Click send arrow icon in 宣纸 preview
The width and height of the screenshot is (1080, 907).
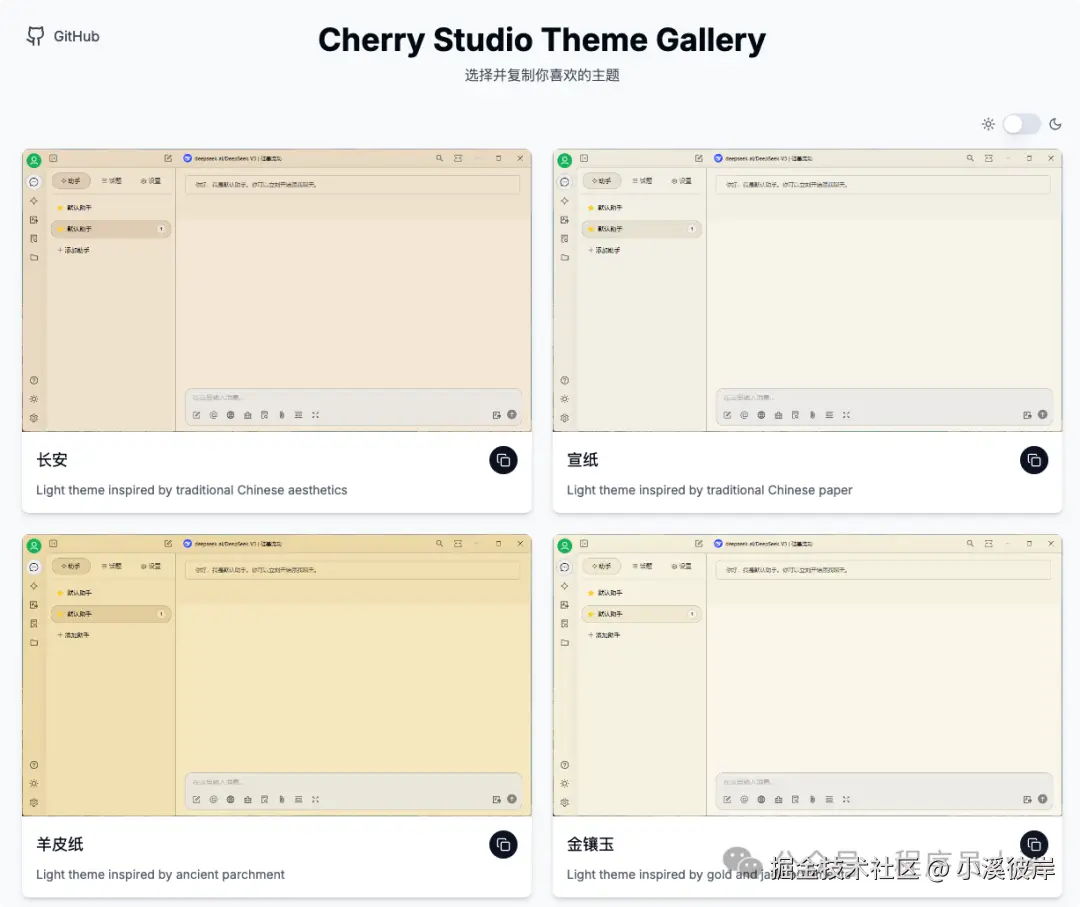tap(1042, 415)
